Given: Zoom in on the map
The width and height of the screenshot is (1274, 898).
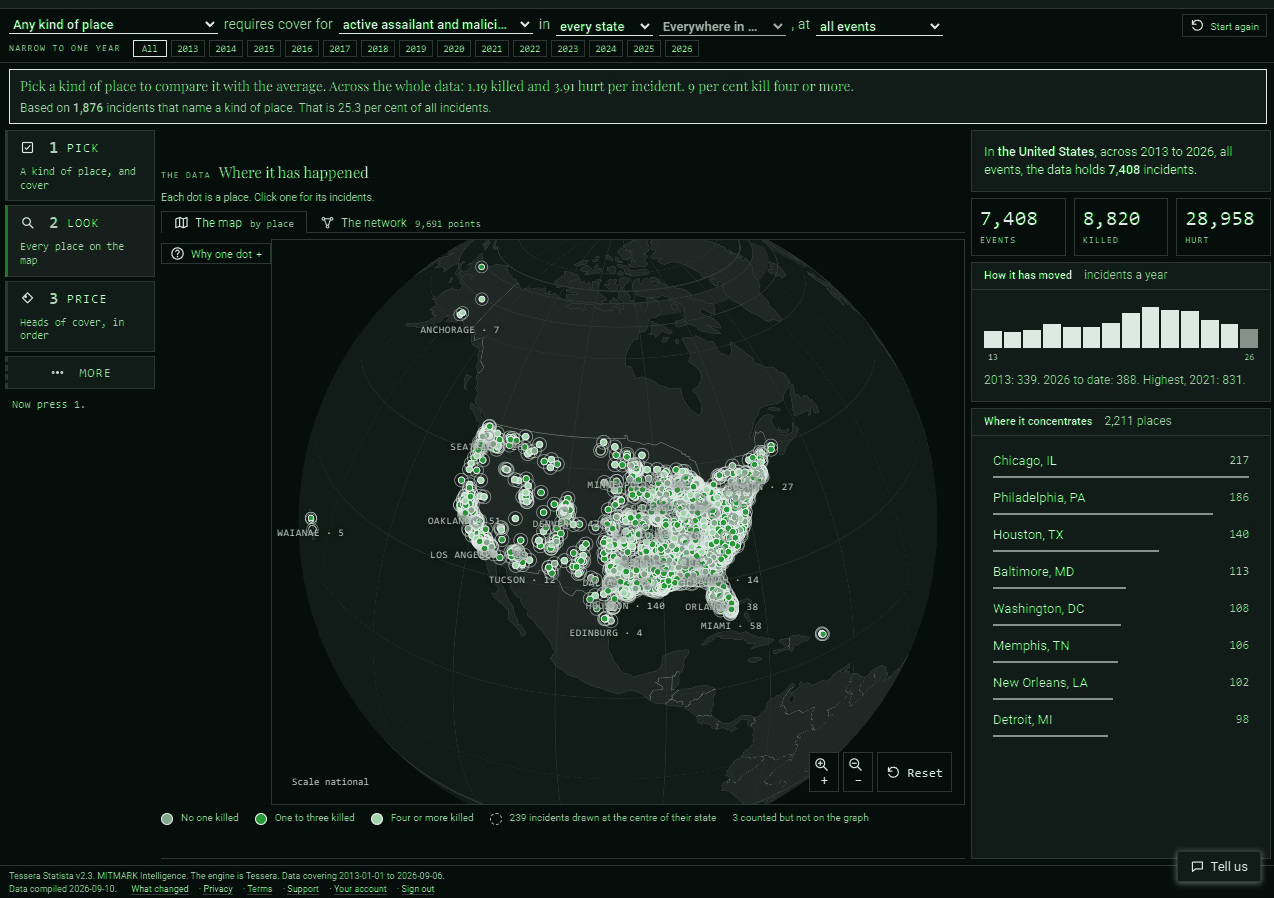Looking at the screenshot, I should 823,771.
